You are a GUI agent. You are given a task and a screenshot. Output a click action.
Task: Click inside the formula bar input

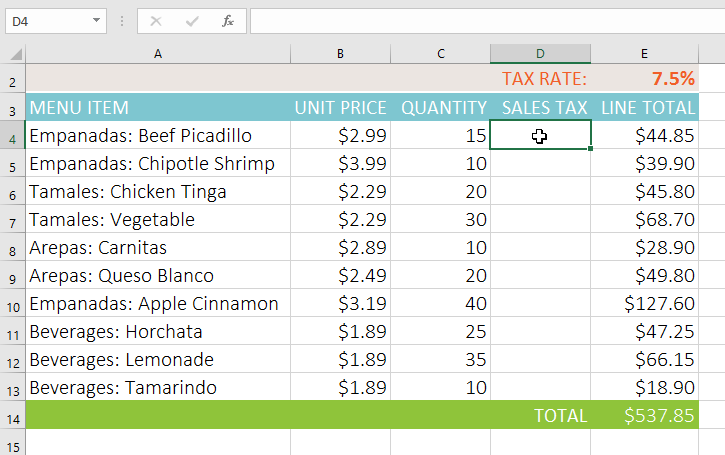click(480, 20)
